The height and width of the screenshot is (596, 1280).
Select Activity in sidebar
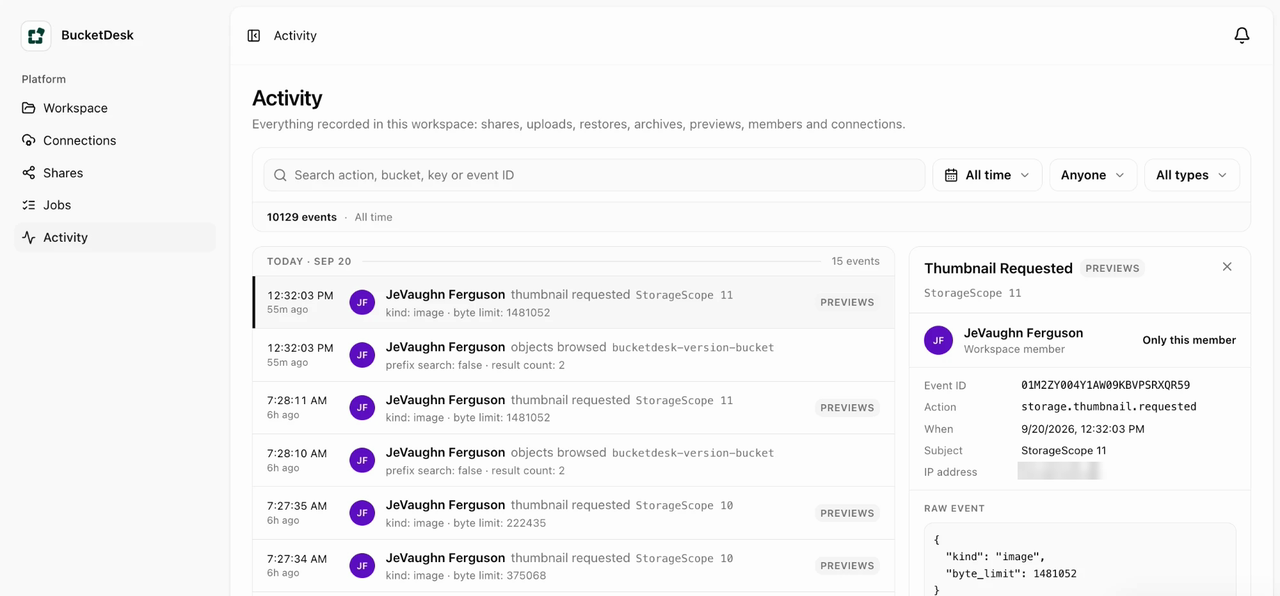pyautogui.click(x=115, y=237)
